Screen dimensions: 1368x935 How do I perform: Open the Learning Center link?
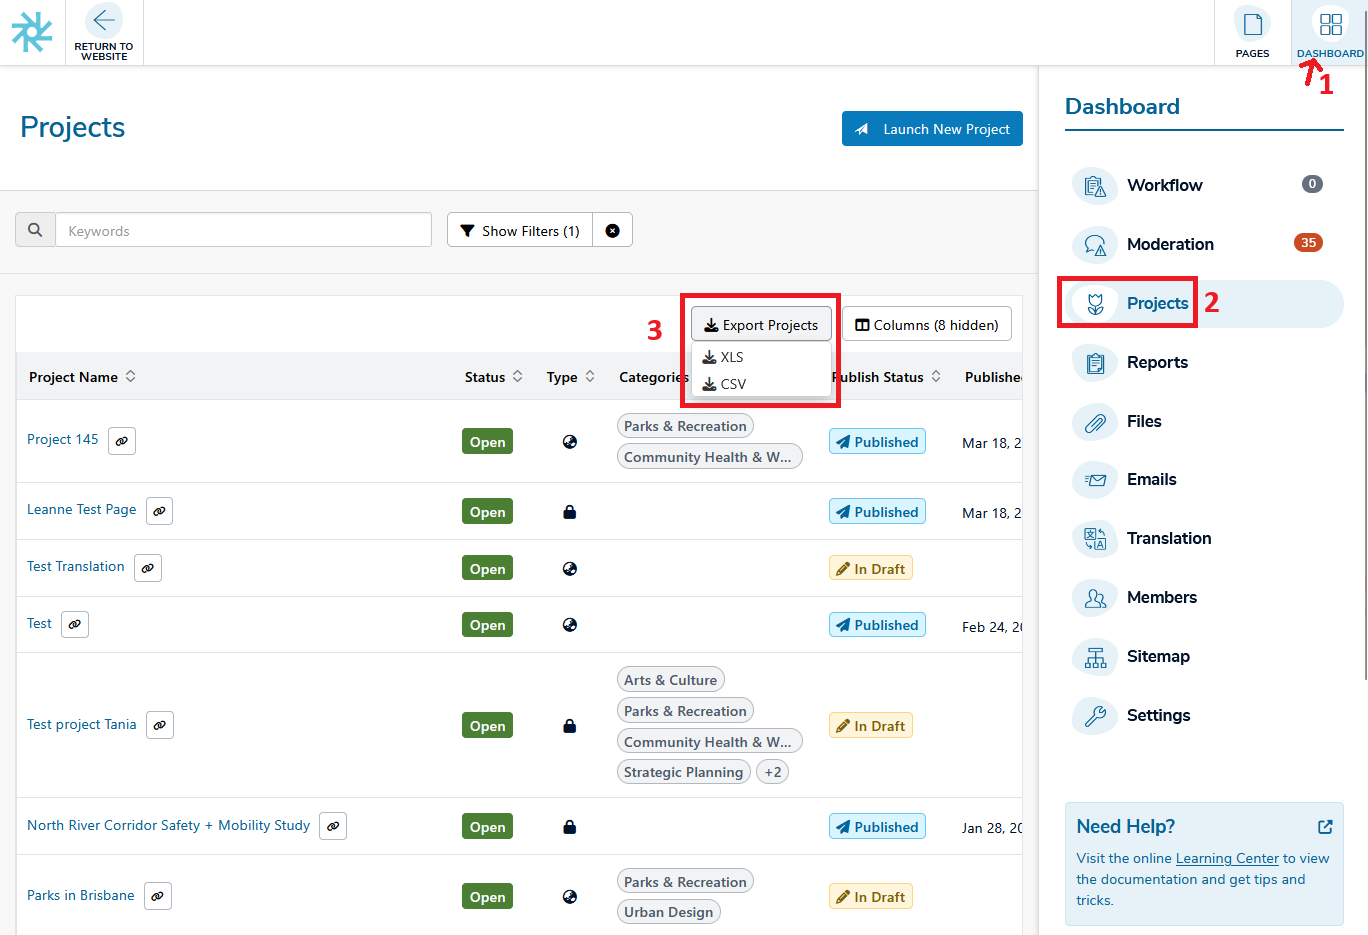tap(1227, 858)
